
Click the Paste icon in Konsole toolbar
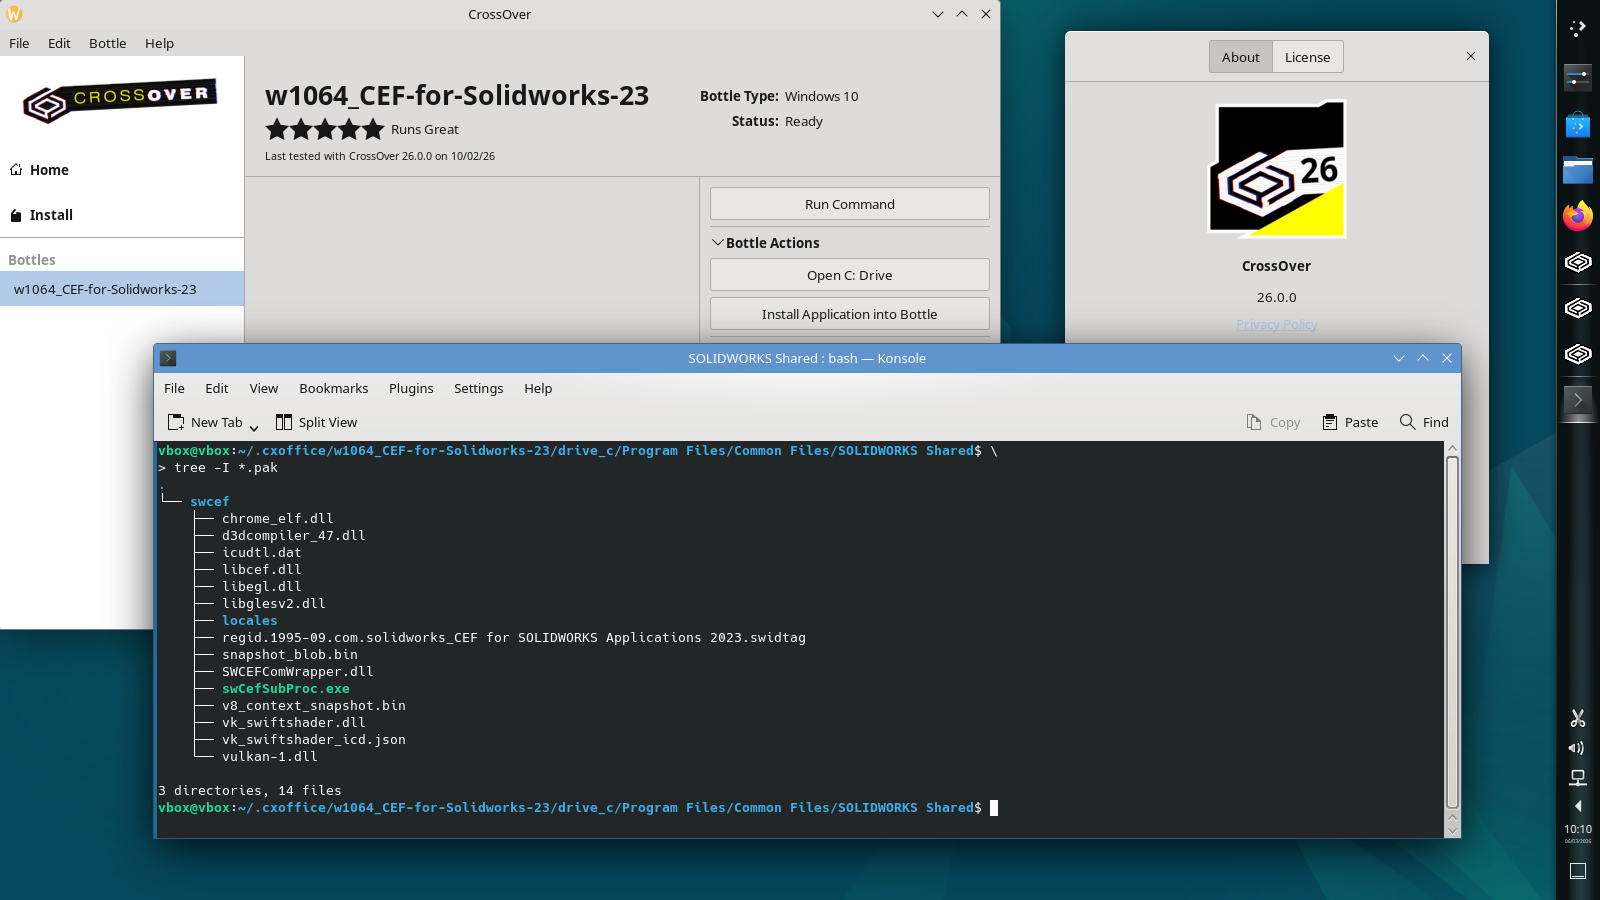click(x=1330, y=422)
